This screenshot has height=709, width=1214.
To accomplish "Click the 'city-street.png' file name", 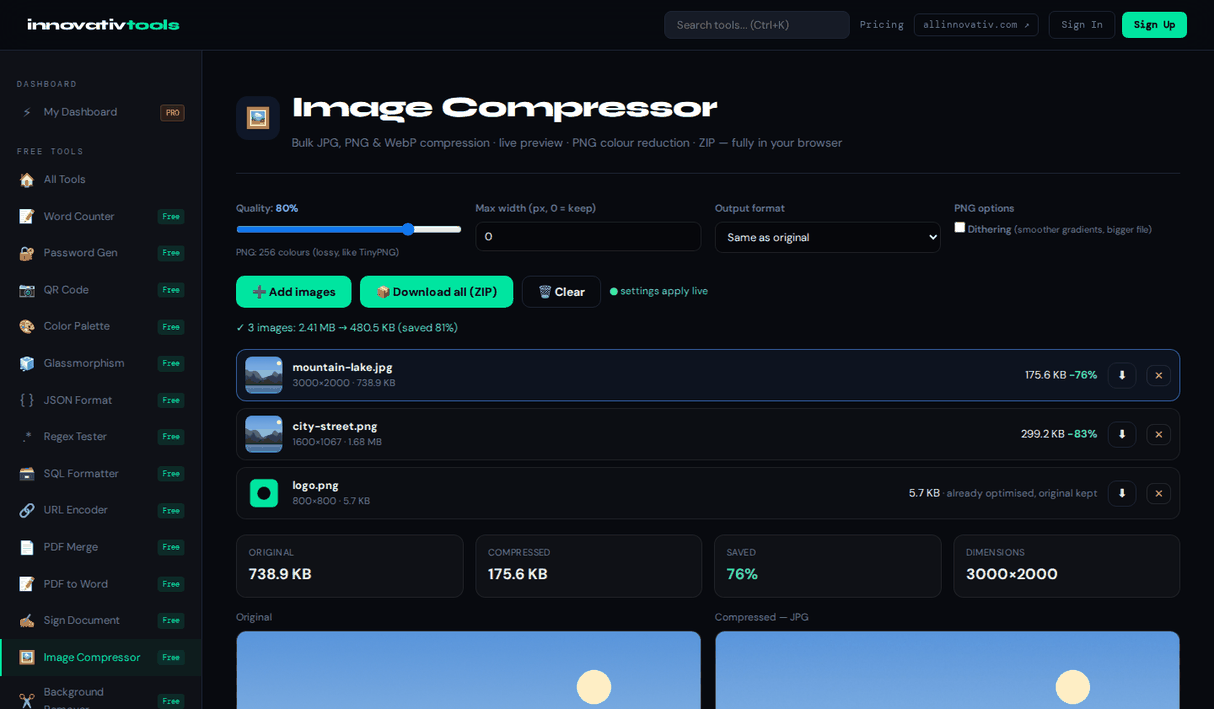I will (x=335, y=426).
